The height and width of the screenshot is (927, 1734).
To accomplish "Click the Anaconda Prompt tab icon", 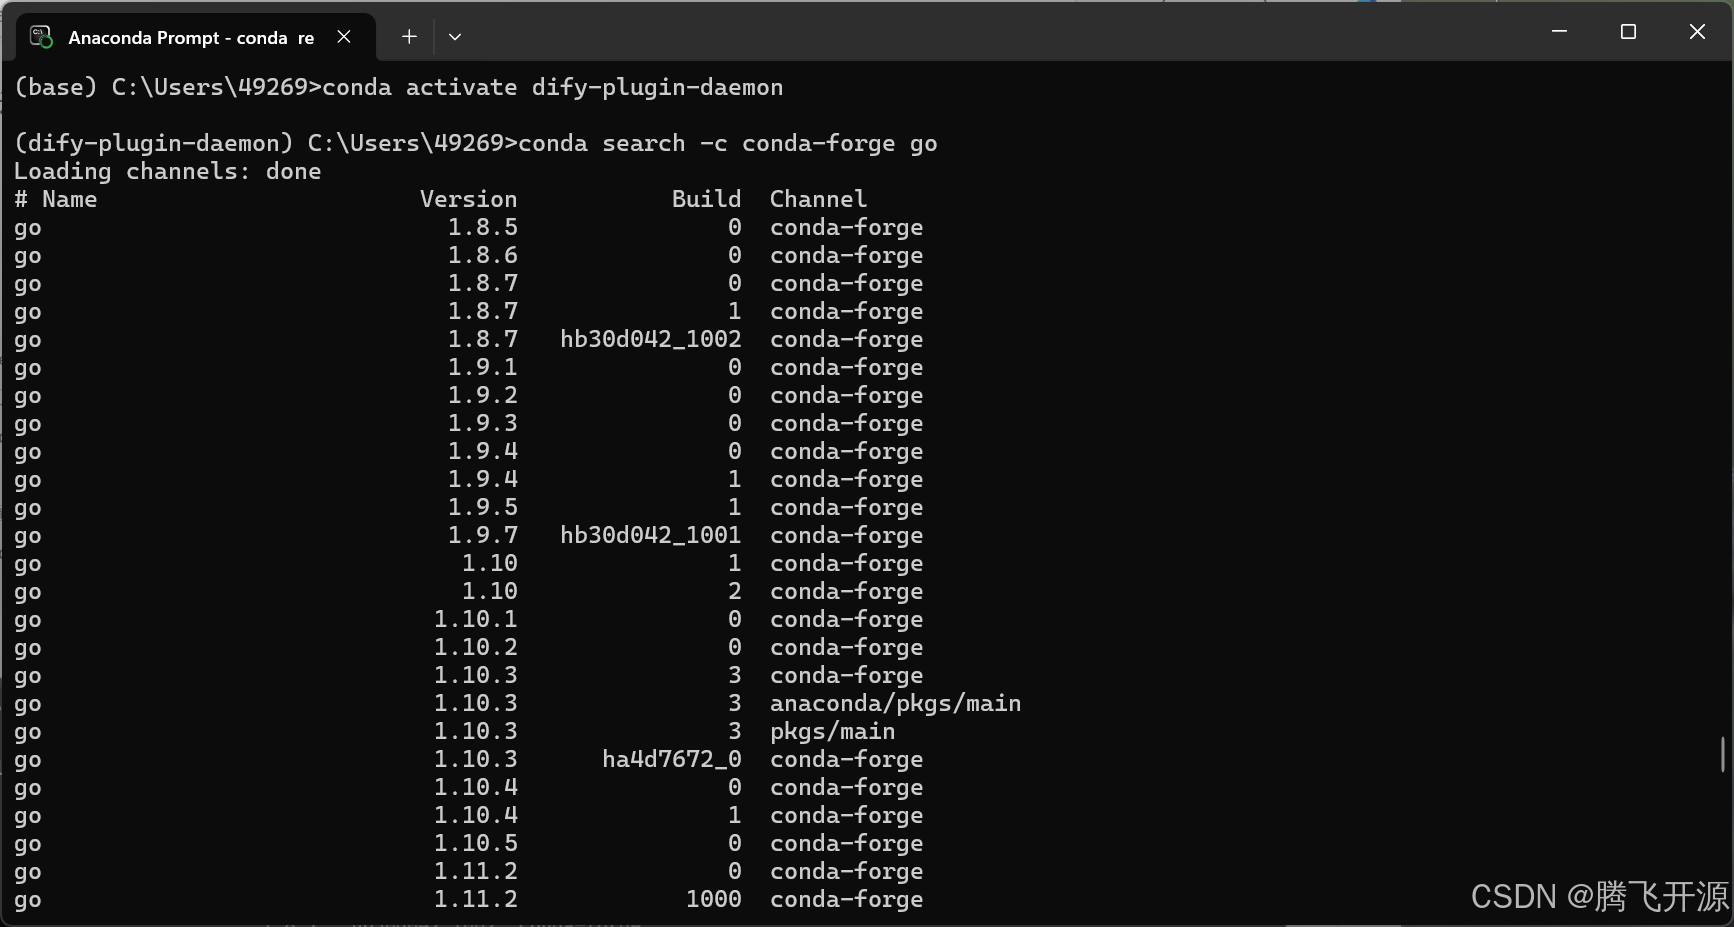I will pyautogui.click(x=41, y=37).
